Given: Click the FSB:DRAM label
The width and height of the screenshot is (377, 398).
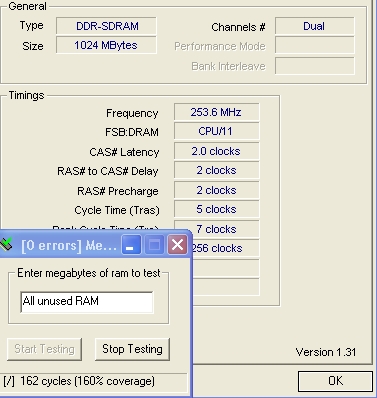Looking at the screenshot, I should [x=132, y=132].
